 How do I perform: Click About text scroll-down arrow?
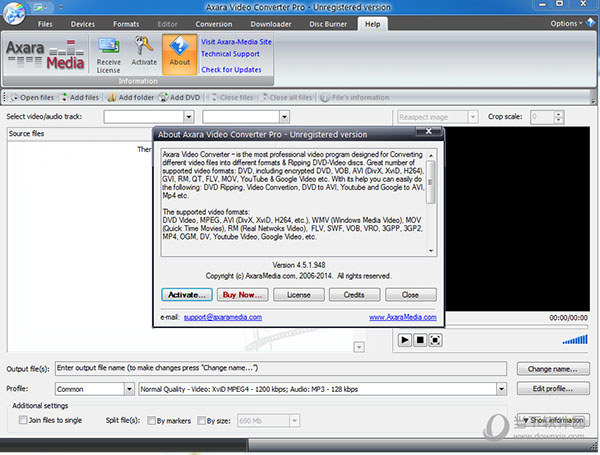pos(431,251)
